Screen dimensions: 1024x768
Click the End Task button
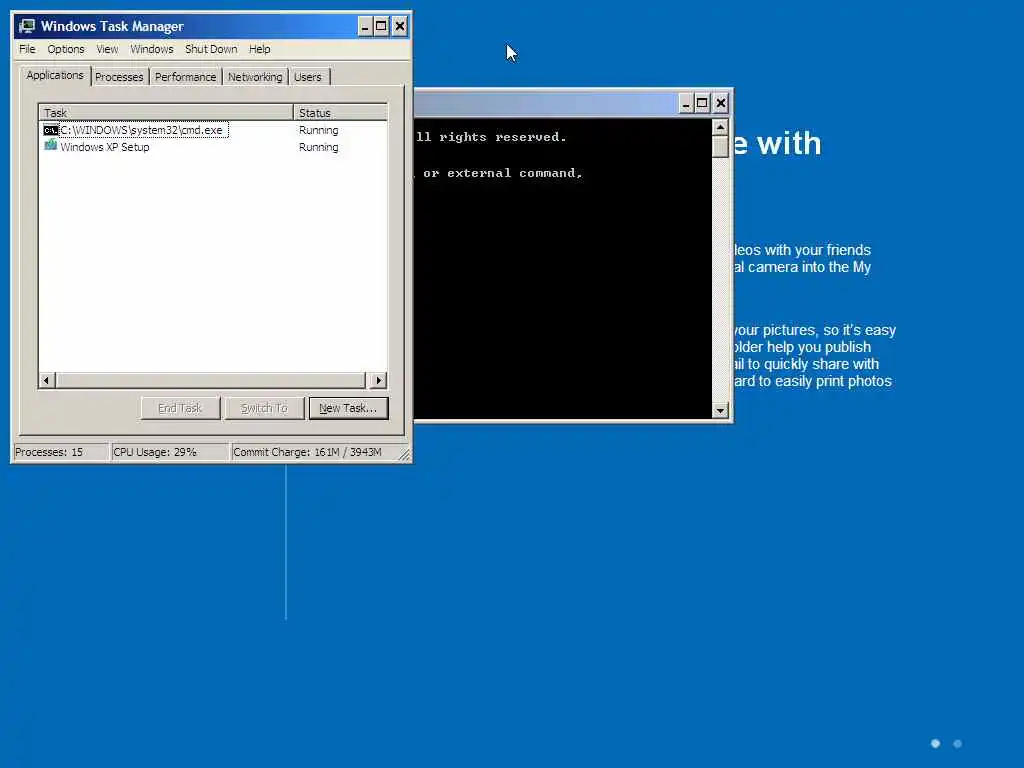tap(180, 408)
